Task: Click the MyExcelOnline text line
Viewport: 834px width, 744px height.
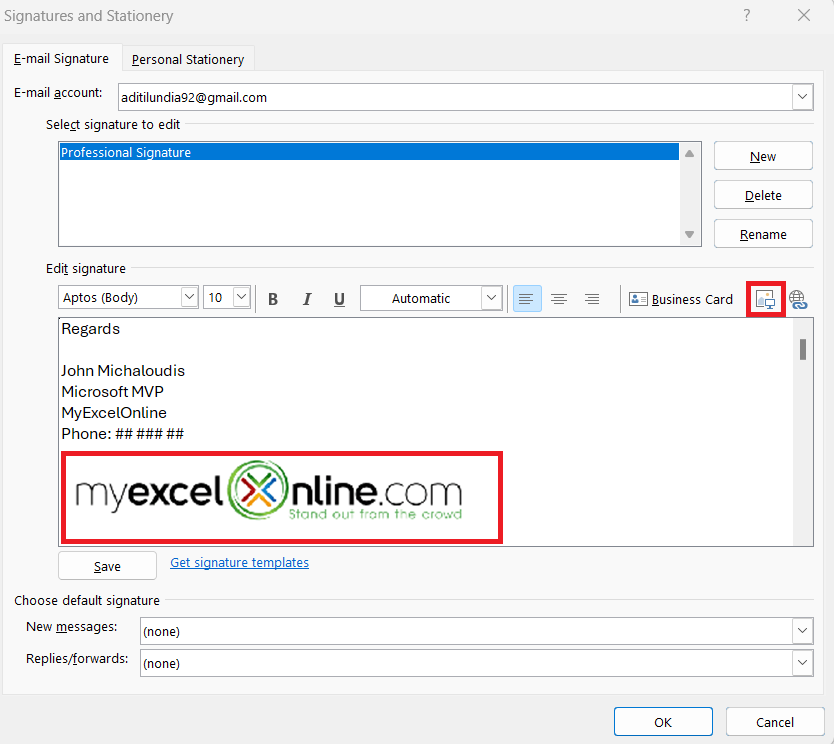Action: pyautogui.click(x=114, y=413)
